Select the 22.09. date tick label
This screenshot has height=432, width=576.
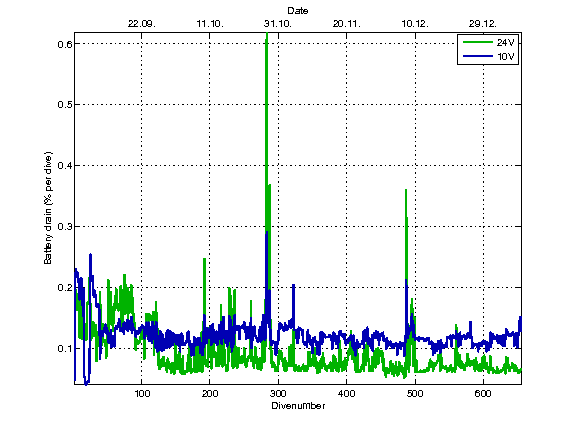point(142,24)
